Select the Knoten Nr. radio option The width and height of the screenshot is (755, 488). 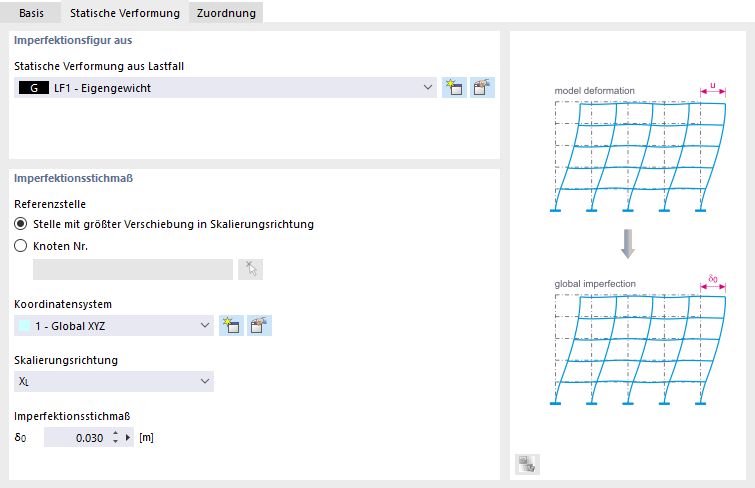click(21, 246)
